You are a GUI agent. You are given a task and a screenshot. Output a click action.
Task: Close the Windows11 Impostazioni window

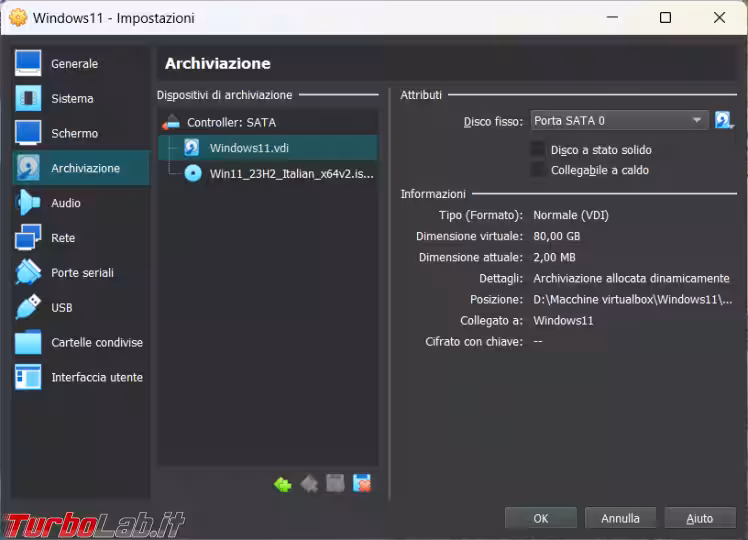coord(719,18)
